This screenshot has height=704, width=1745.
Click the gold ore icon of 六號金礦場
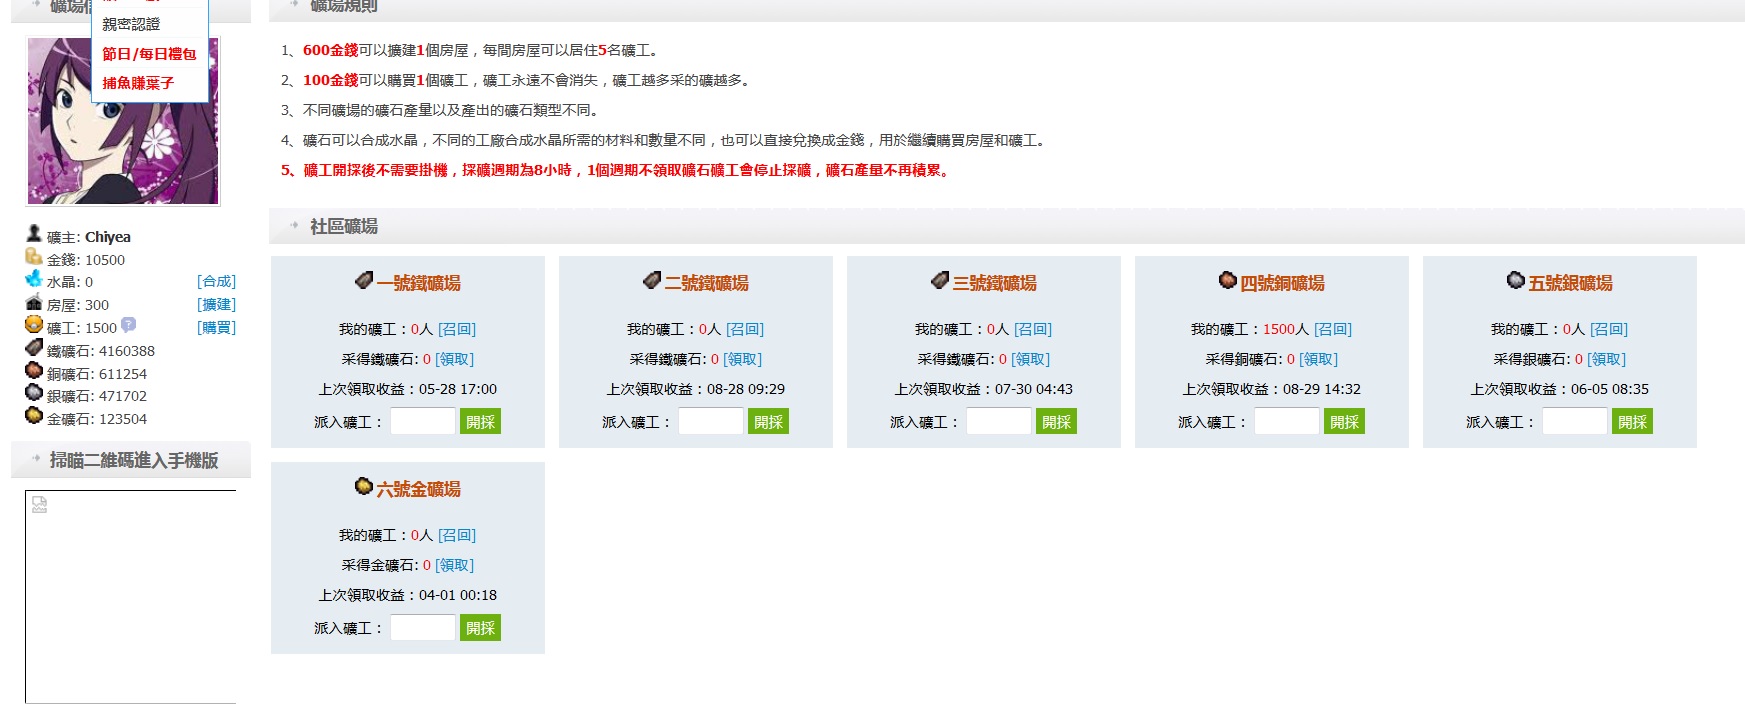pyautogui.click(x=364, y=487)
